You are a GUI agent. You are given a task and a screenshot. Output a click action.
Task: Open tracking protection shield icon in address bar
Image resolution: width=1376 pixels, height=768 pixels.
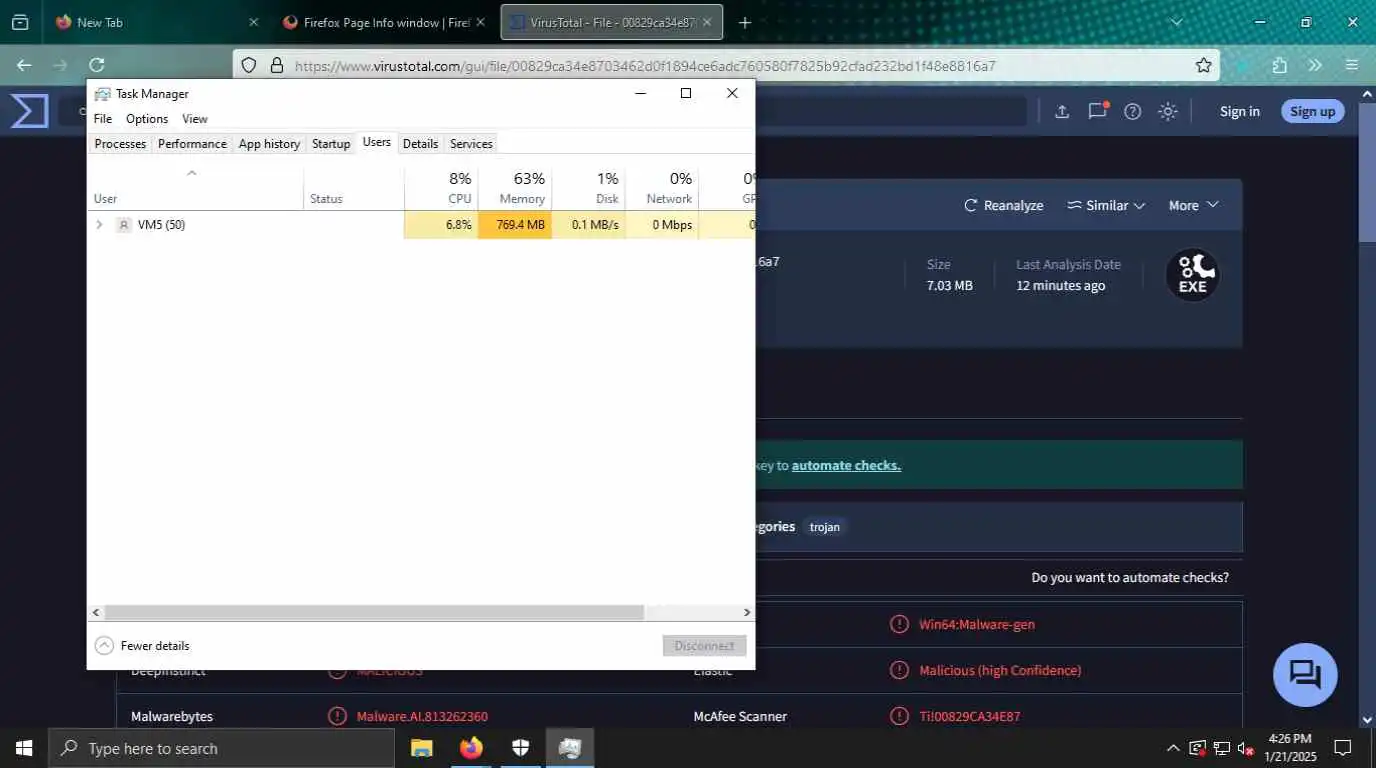250,66
